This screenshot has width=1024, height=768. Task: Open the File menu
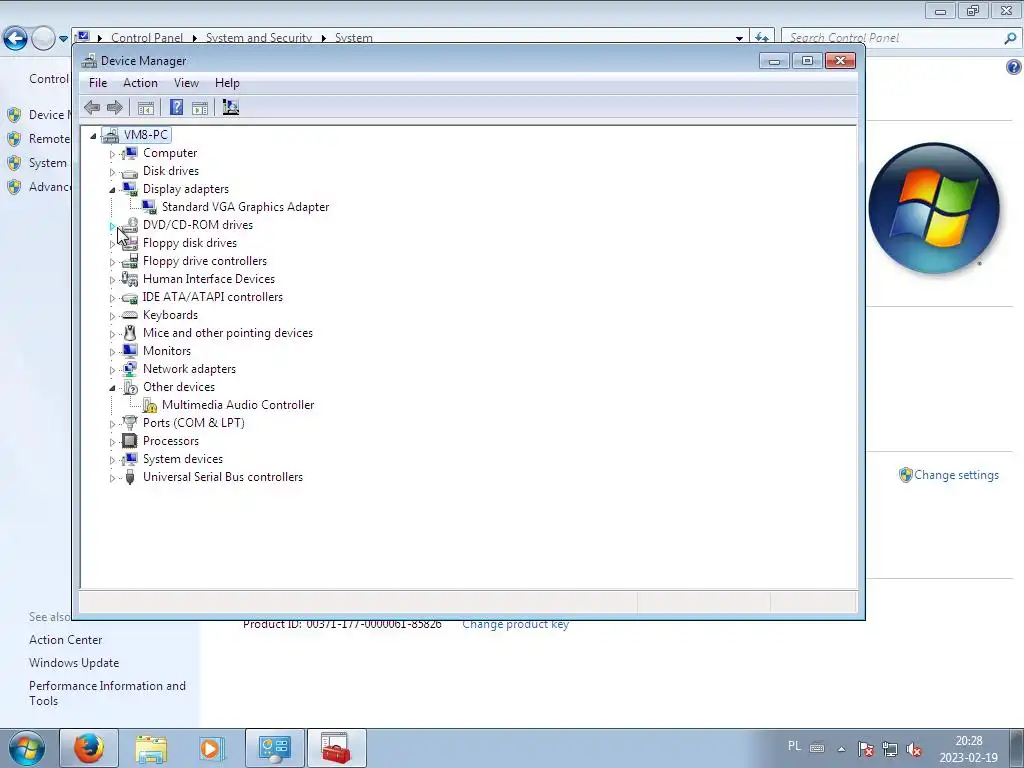click(x=98, y=83)
